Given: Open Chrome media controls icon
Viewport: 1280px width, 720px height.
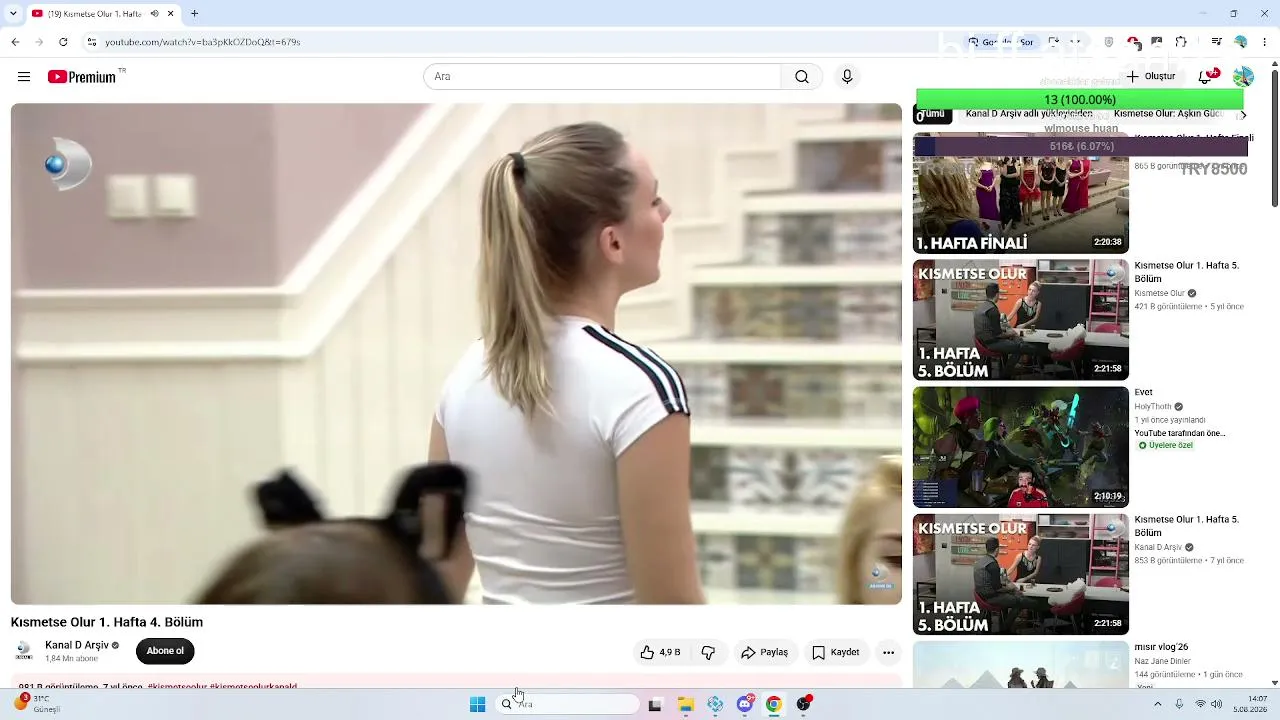Looking at the screenshot, I should [x=1216, y=42].
